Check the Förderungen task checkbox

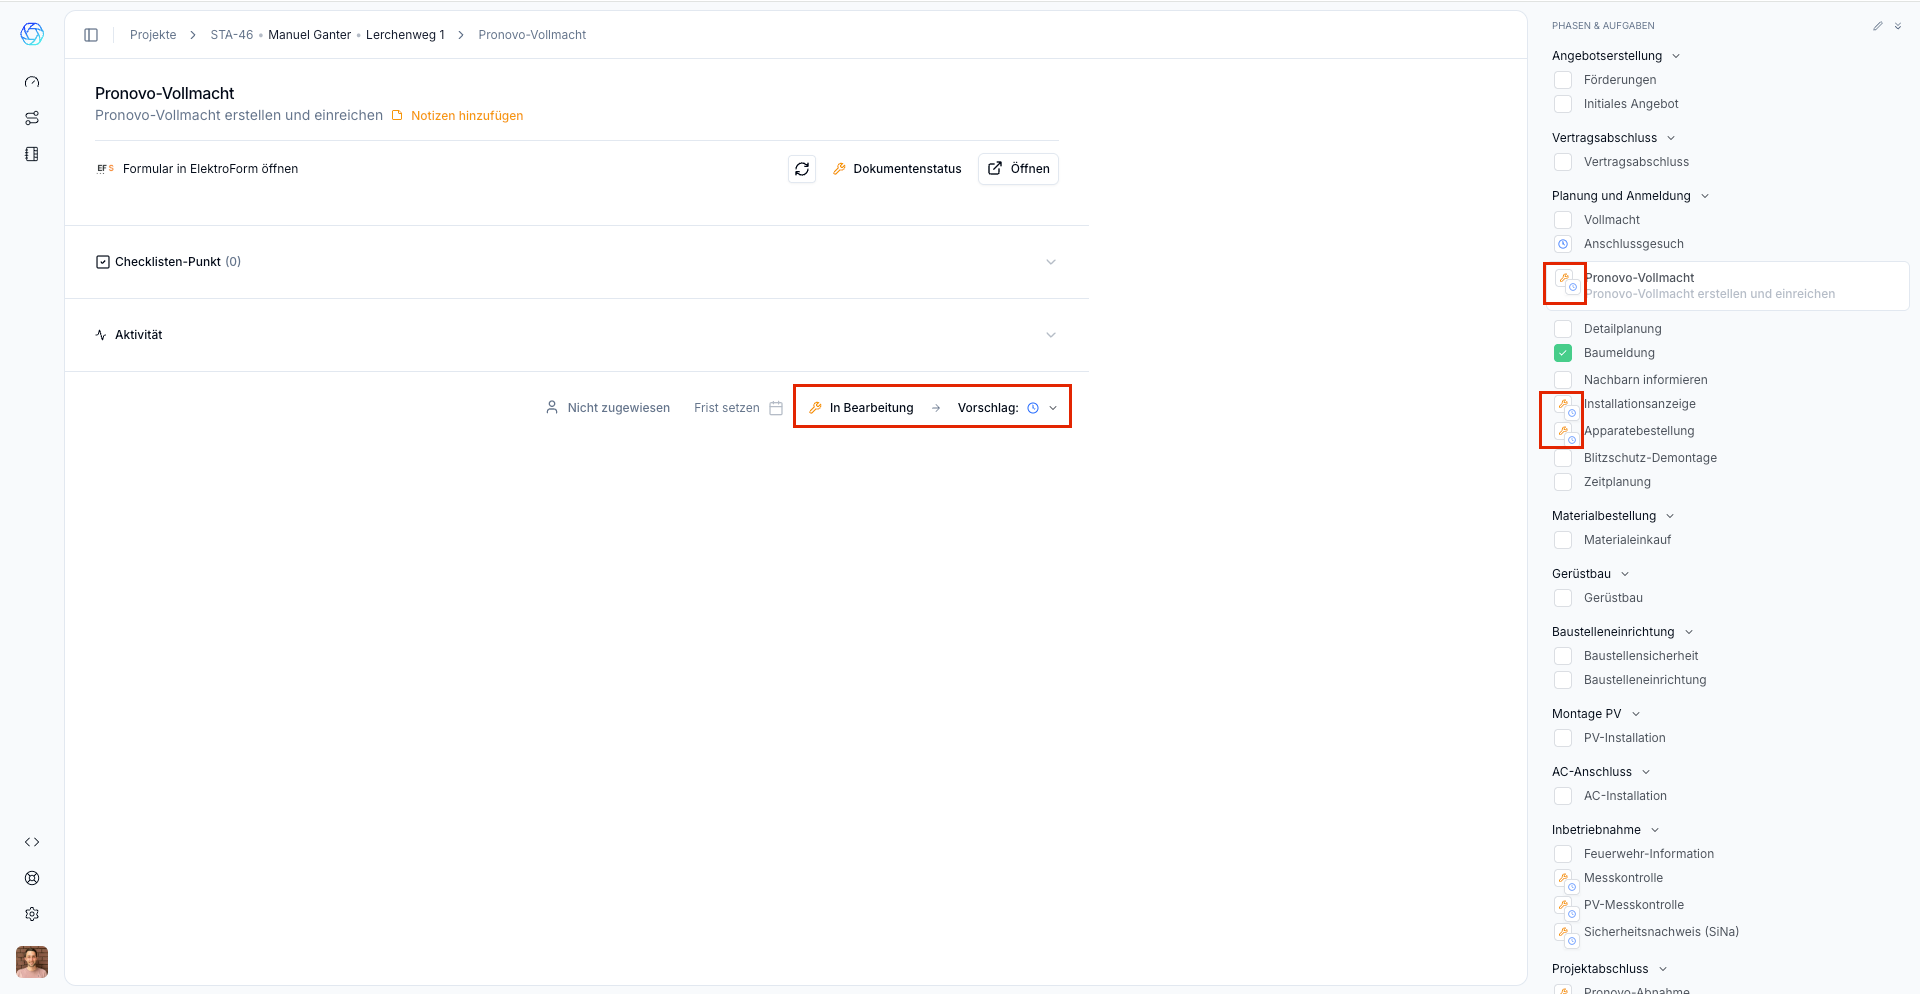(x=1563, y=80)
